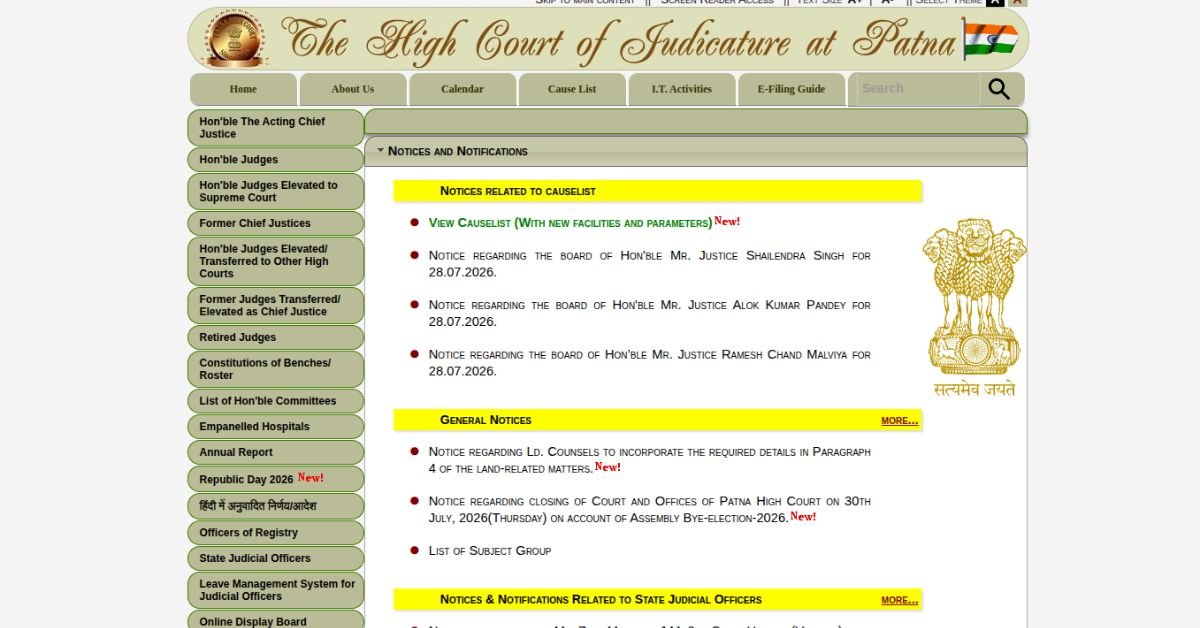
Task: Open the State Judicial Officers sidebar item
Action: coord(275,559)
